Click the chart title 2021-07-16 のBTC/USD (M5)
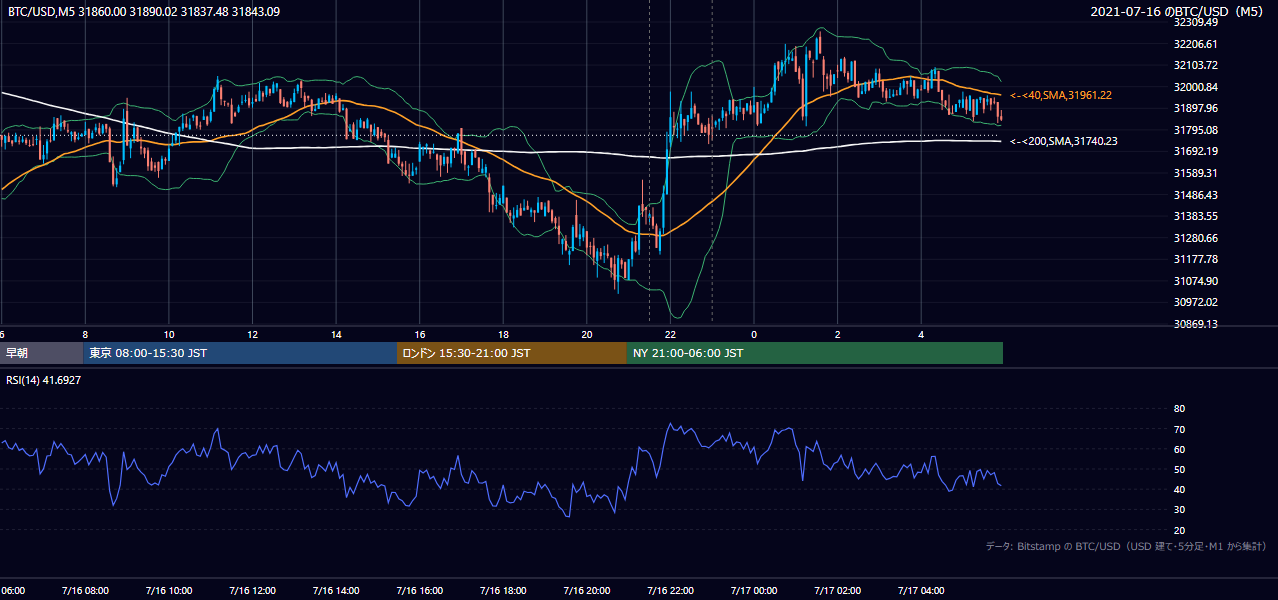This screenshot has height=600, width=1278. click(1178, 12)
